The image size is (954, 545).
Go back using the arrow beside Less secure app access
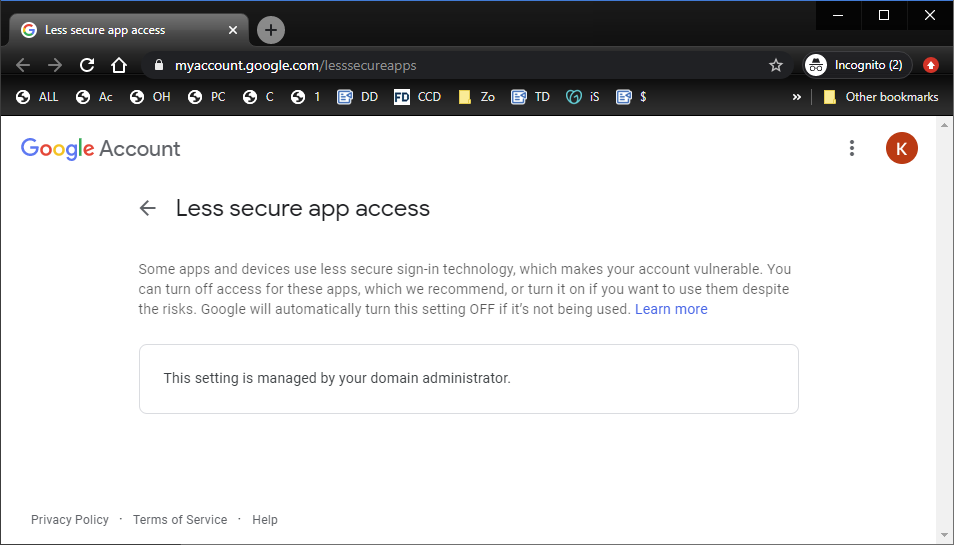[x=148, y=208]
